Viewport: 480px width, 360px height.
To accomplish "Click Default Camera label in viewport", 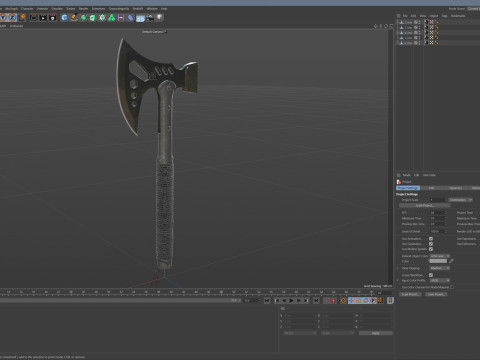I will point(153,32).
